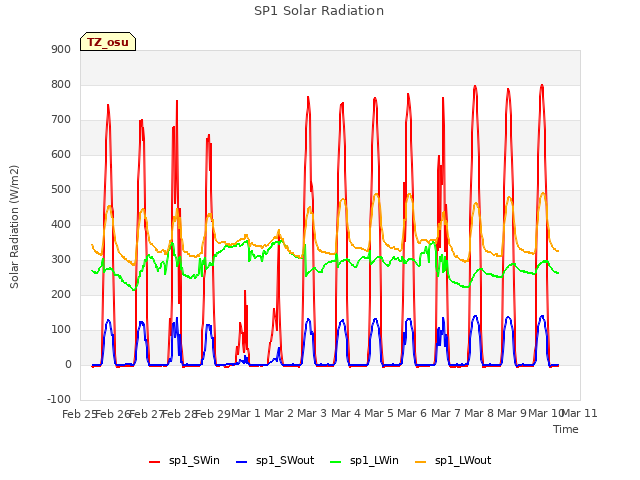The width and height of the screenshot is (640, 480).
Task: Click the 900 y-axis tick label
Action: (x=61, y=49)
